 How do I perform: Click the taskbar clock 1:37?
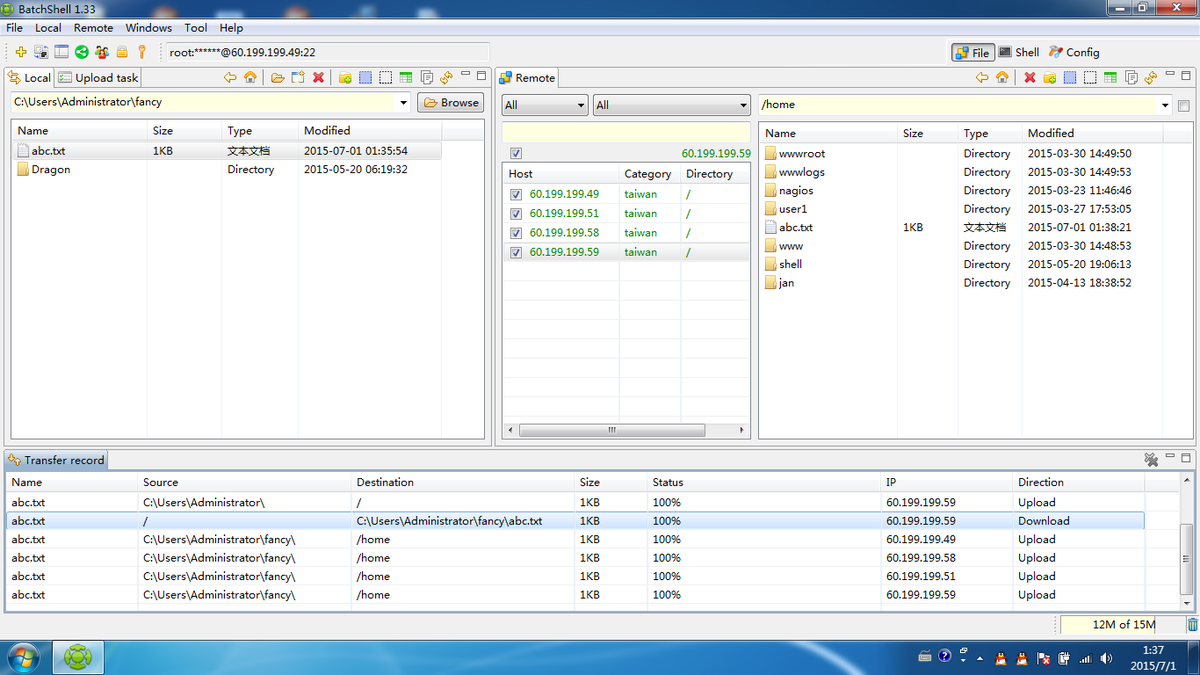click(x=1153, y=658)
